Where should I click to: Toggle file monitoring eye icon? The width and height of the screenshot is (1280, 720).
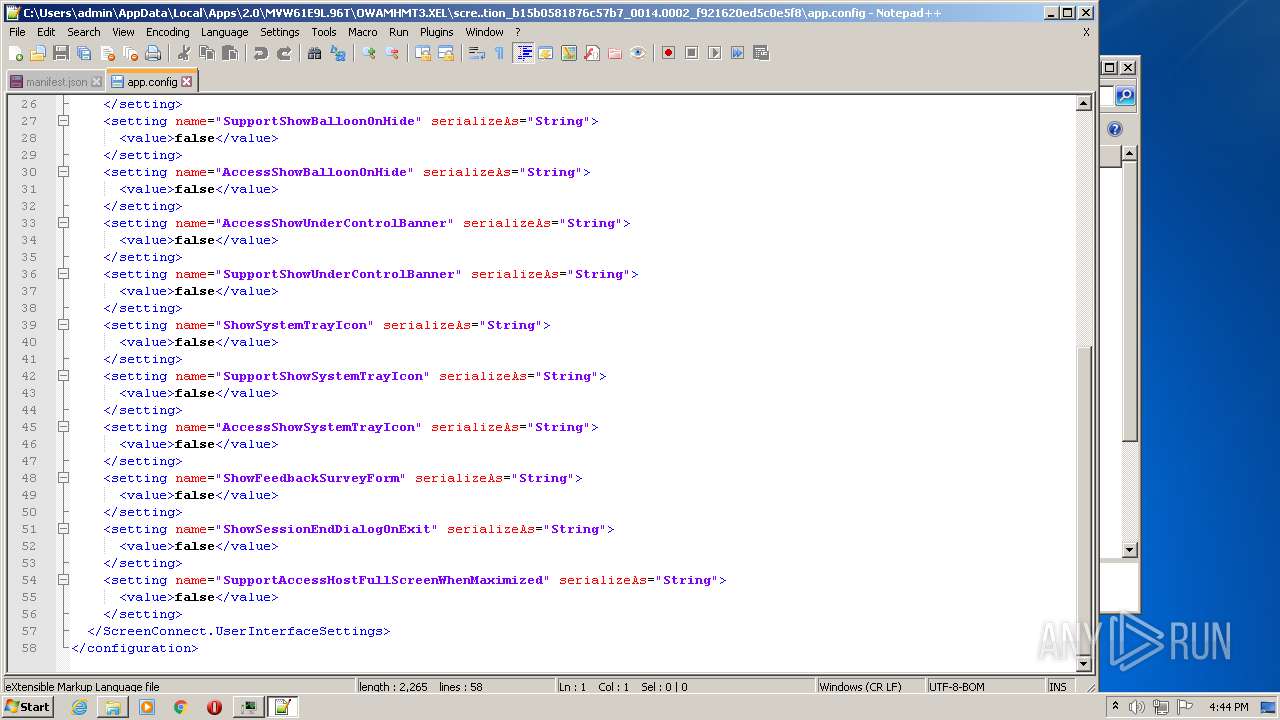click(638, 53)
